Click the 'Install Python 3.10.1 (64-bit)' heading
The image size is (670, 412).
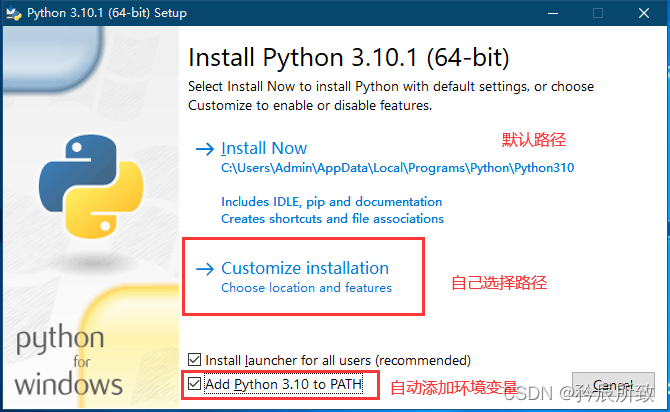click(x=349, y=56)
